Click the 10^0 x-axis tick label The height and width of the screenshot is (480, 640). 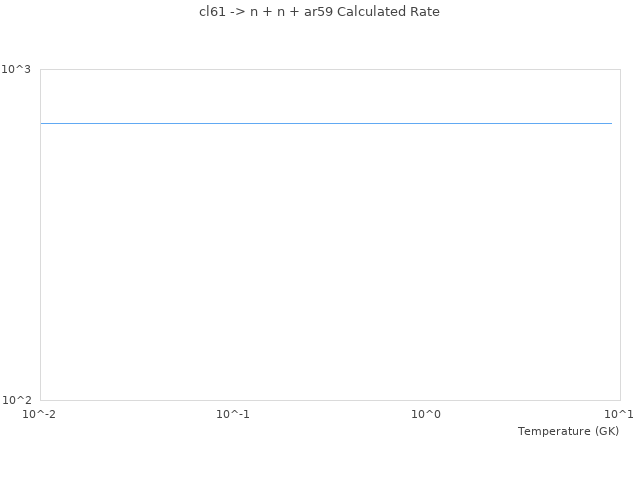click(427, 414)
